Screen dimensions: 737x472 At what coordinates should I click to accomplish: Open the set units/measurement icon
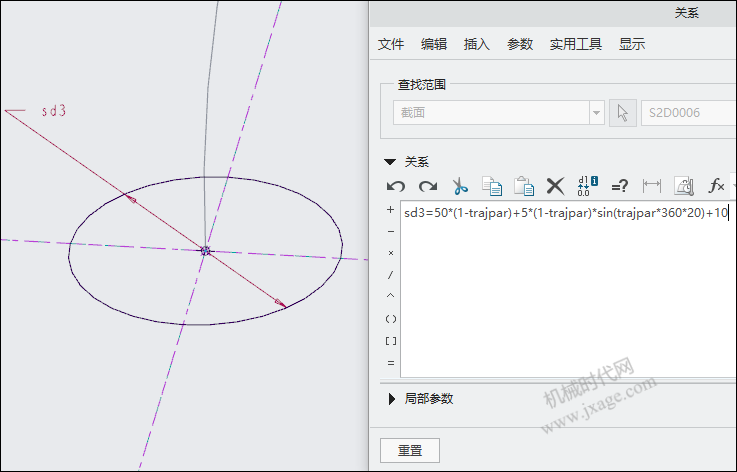pos(684,186)
